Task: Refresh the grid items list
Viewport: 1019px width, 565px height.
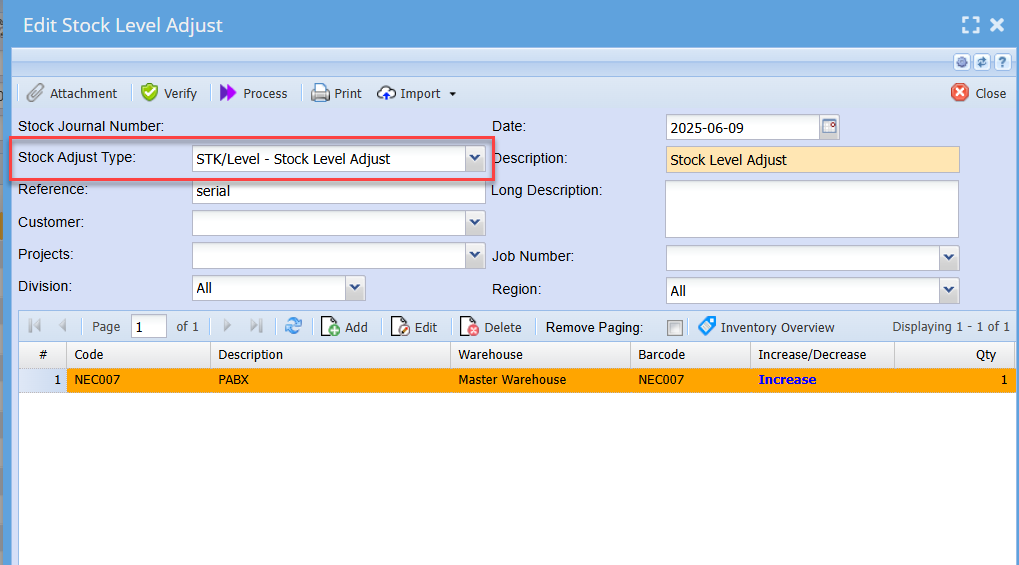Action: coord(293,327)
